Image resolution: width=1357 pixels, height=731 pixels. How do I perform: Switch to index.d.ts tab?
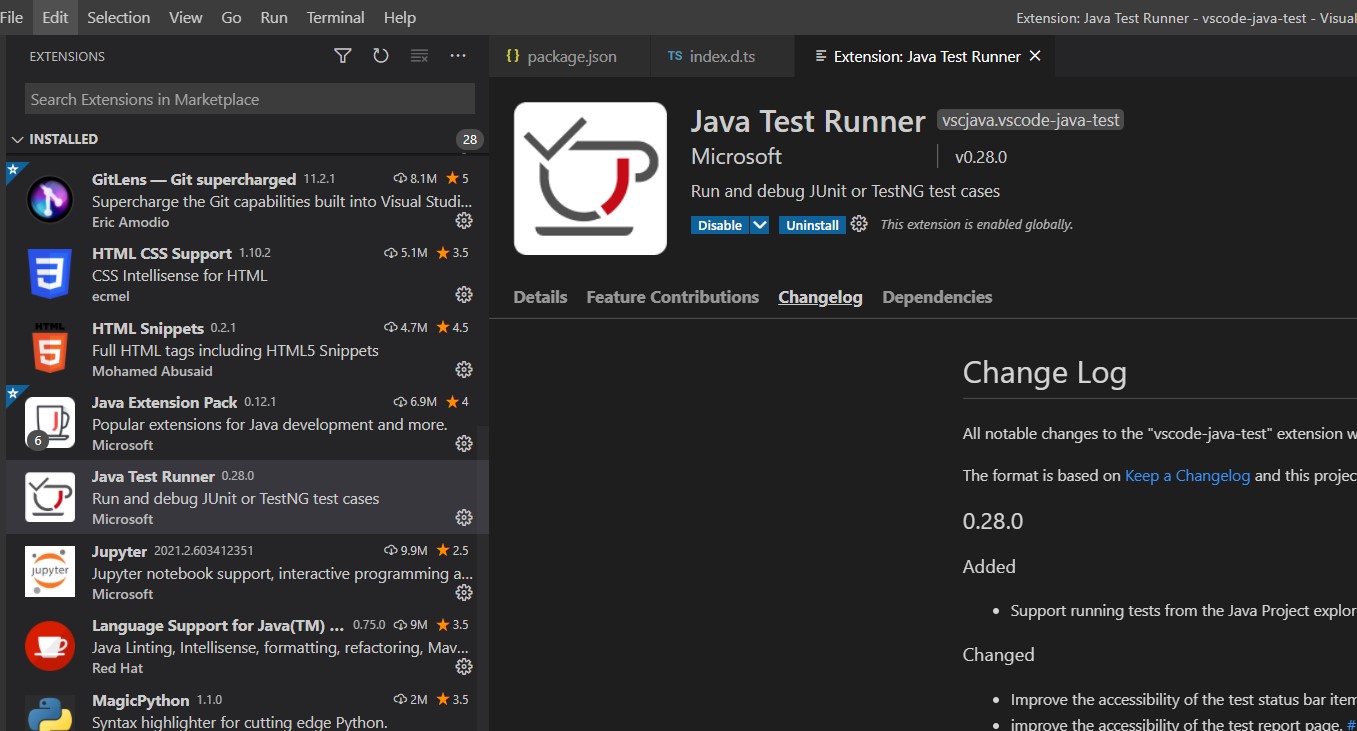pyautogui.click(x=722, y=56)
